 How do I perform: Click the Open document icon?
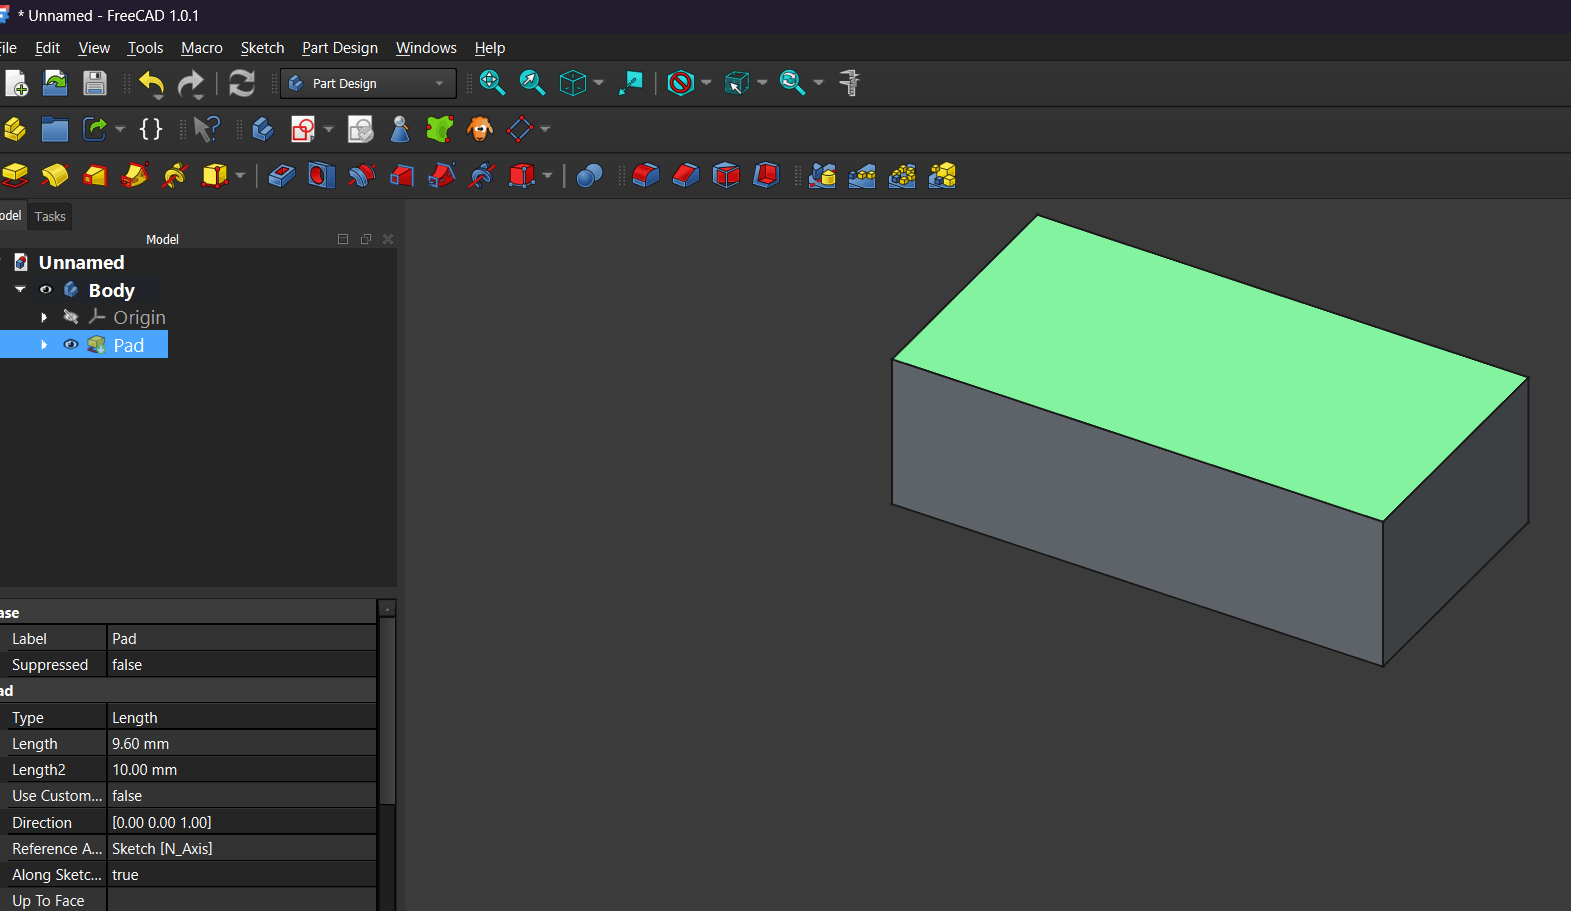click(x=55, y=83)
